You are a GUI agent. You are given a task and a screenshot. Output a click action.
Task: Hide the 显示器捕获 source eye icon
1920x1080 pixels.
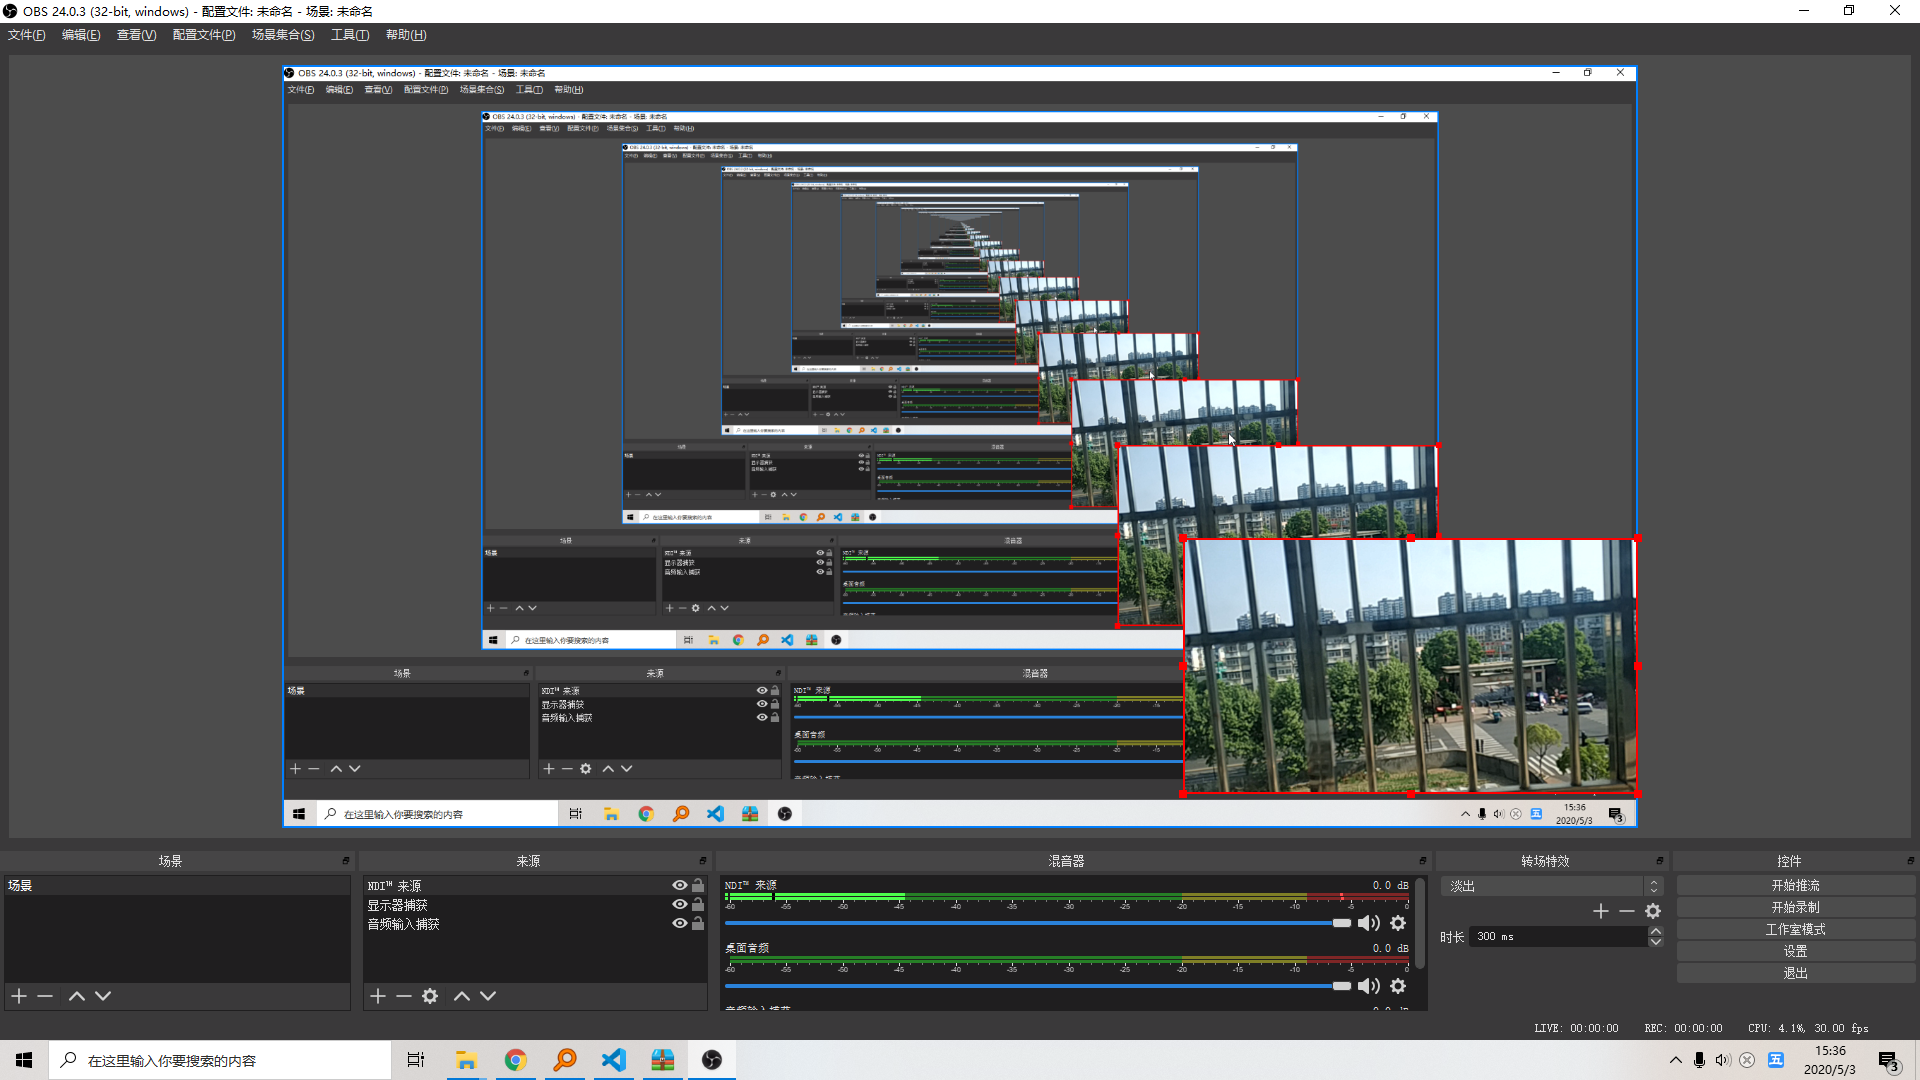[x=679, y=904]
